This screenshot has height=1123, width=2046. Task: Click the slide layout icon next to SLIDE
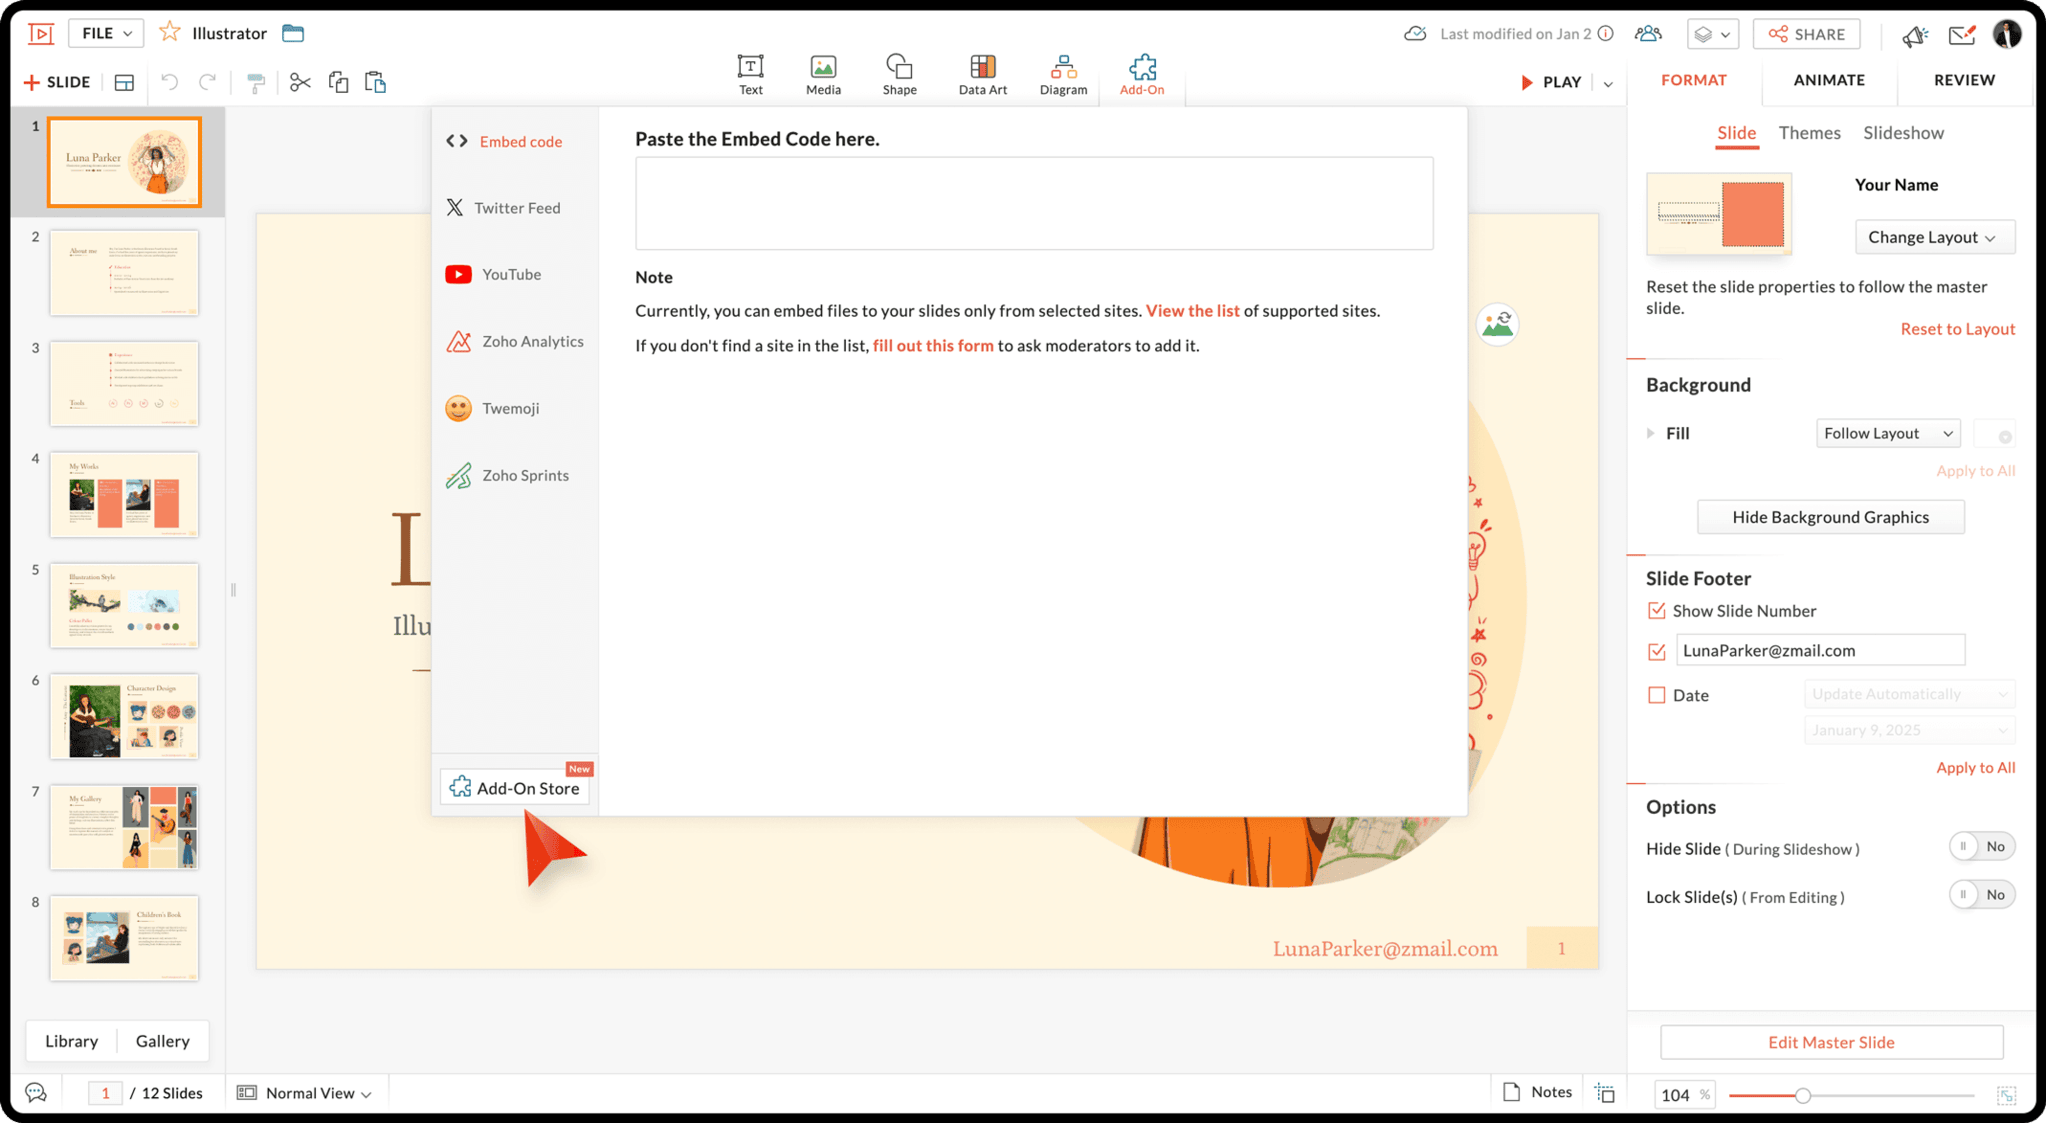pyautogui.click(x=124, y=82)
